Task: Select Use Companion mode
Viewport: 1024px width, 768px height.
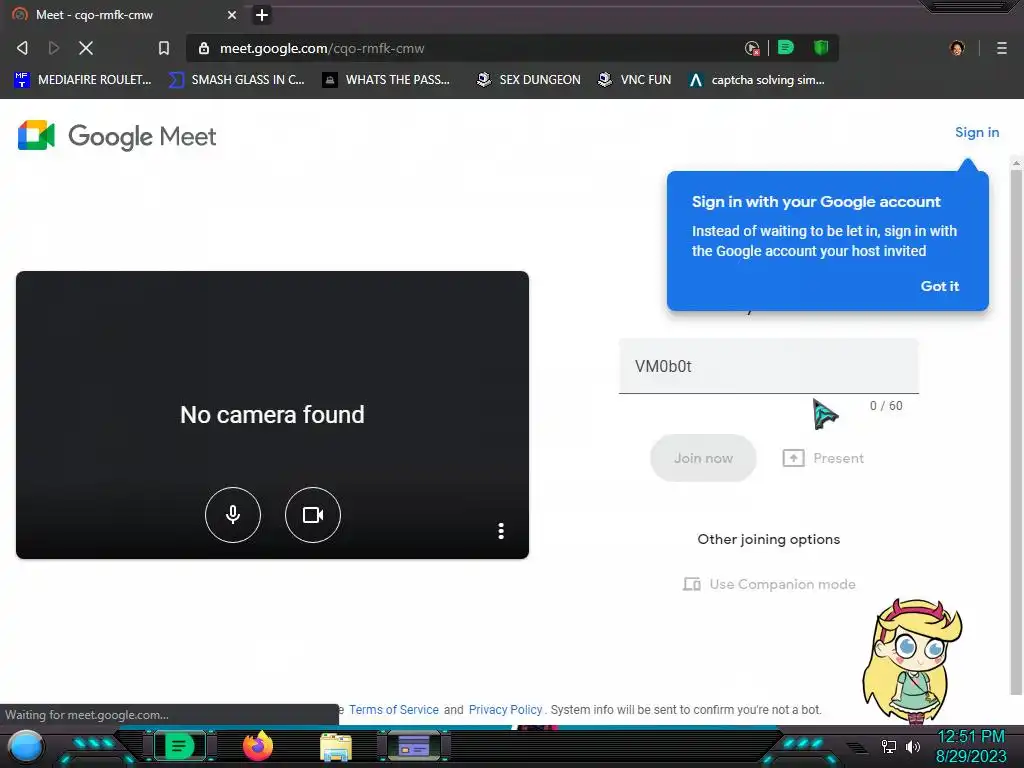Action: pos(769,584)
